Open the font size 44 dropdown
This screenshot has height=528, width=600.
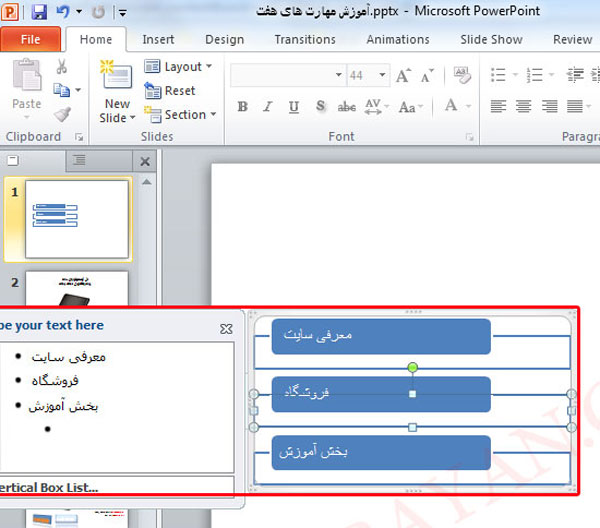(x=381, y=76)
